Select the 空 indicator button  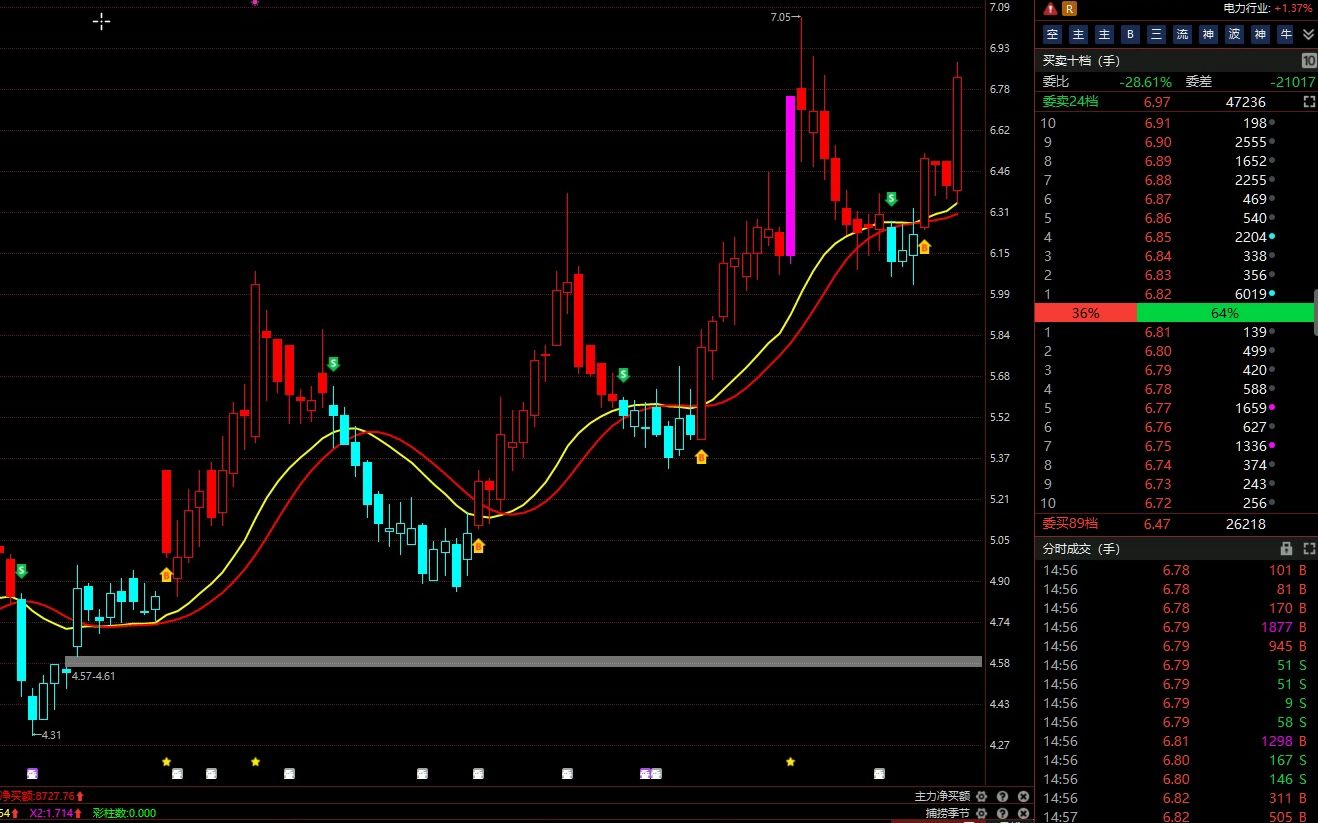(x=1052, y=34)
